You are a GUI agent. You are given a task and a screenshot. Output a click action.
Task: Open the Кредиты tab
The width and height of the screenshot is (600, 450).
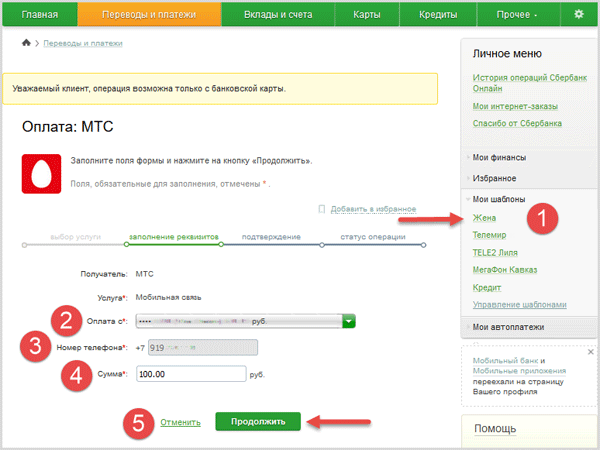coord(438,15)
